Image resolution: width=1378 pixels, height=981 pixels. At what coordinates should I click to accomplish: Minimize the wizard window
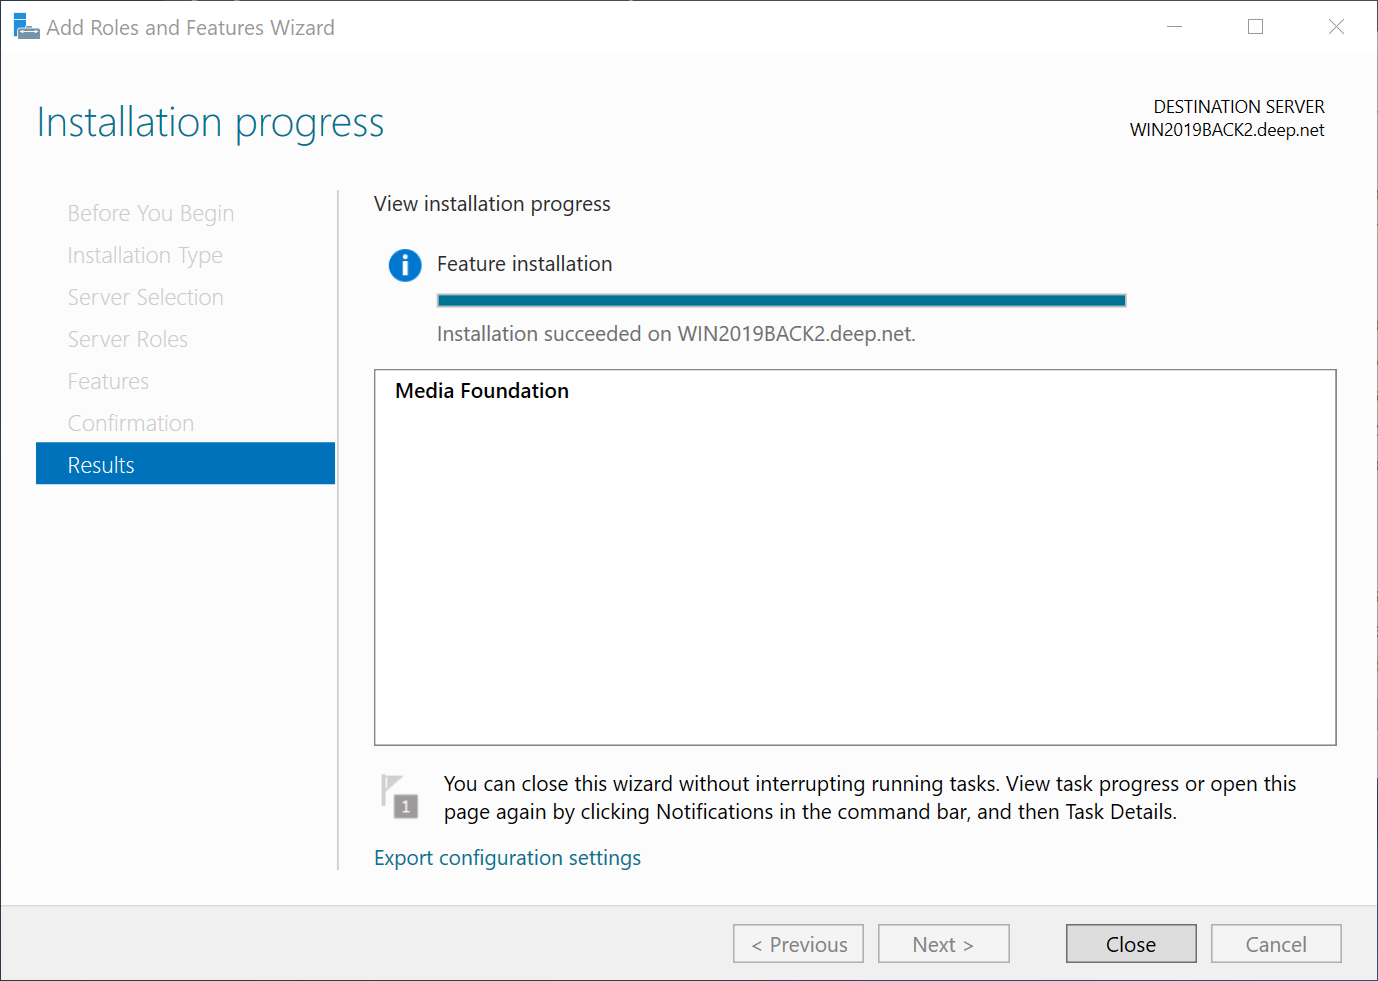click(1174, 27)
